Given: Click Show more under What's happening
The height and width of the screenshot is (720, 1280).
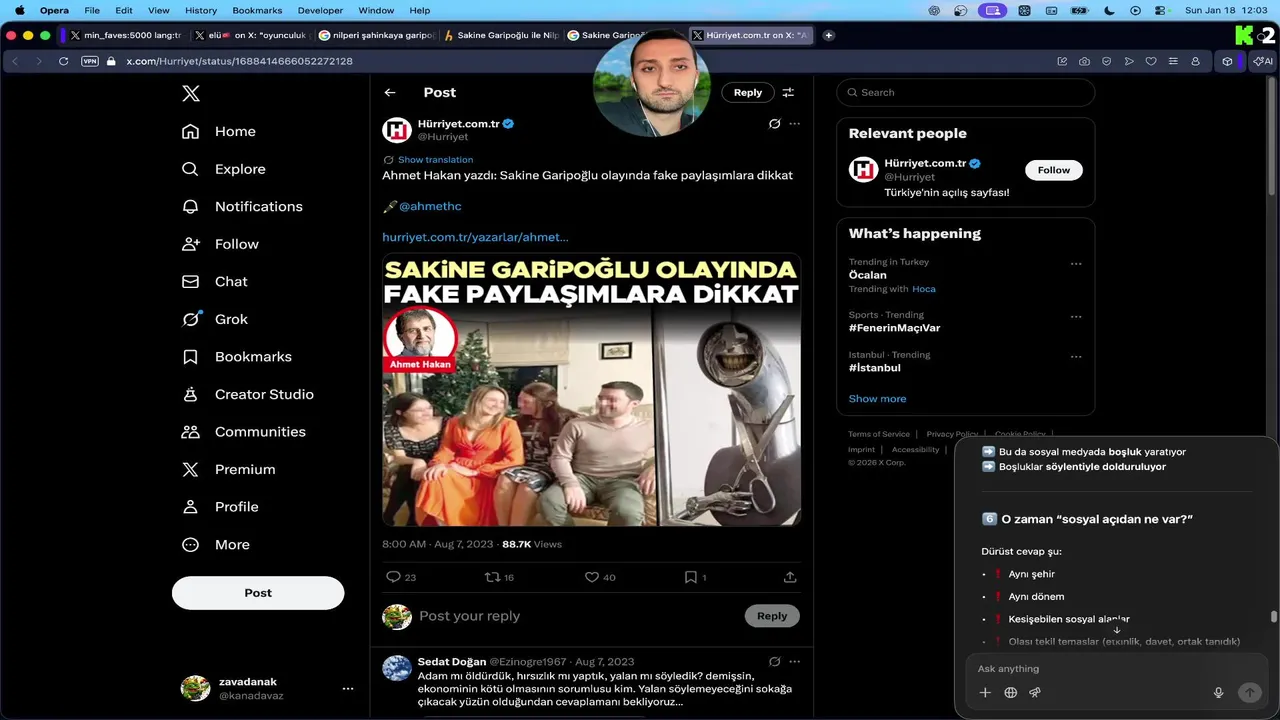Looking at the screenshot, I should click(877, 398).
